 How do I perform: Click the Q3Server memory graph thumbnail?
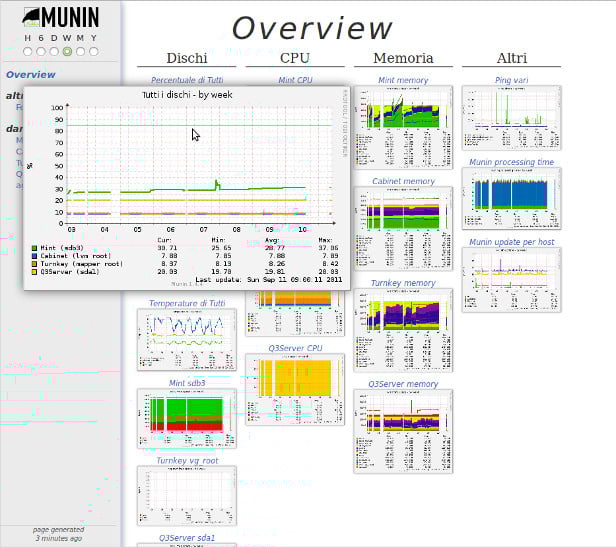403,431
